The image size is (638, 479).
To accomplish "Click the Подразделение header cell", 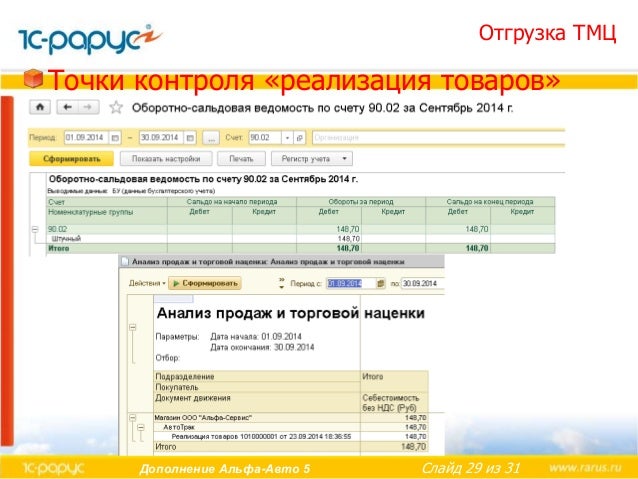I will [x=257, y=376].
